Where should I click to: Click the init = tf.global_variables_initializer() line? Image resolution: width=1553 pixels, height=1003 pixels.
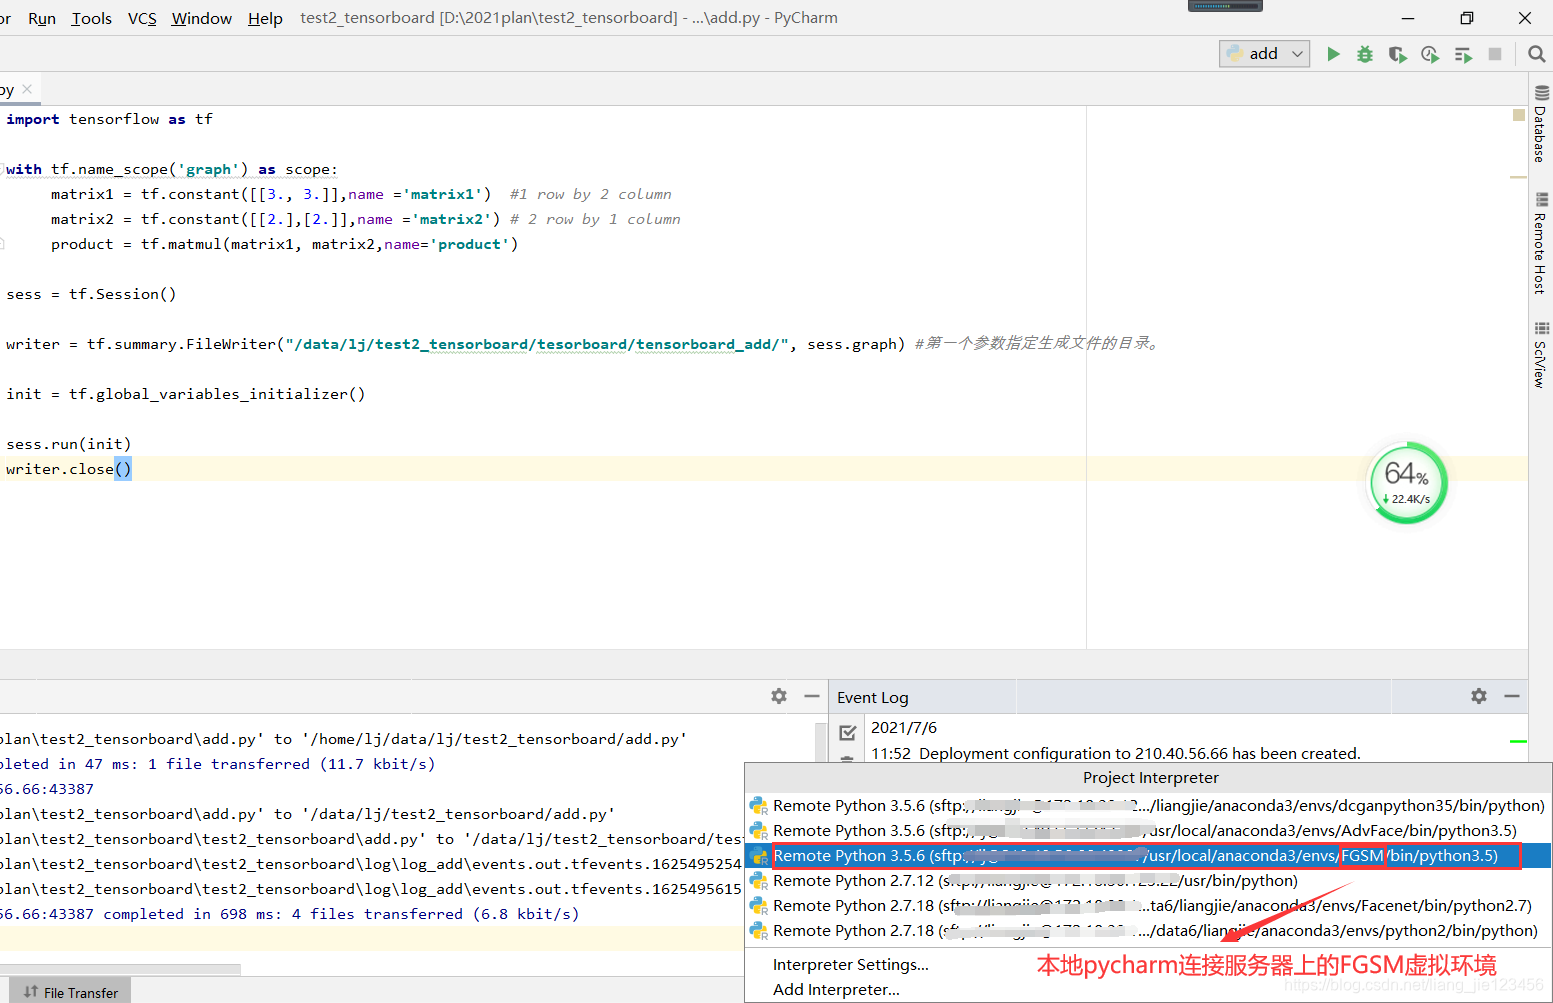click(185, 394)
